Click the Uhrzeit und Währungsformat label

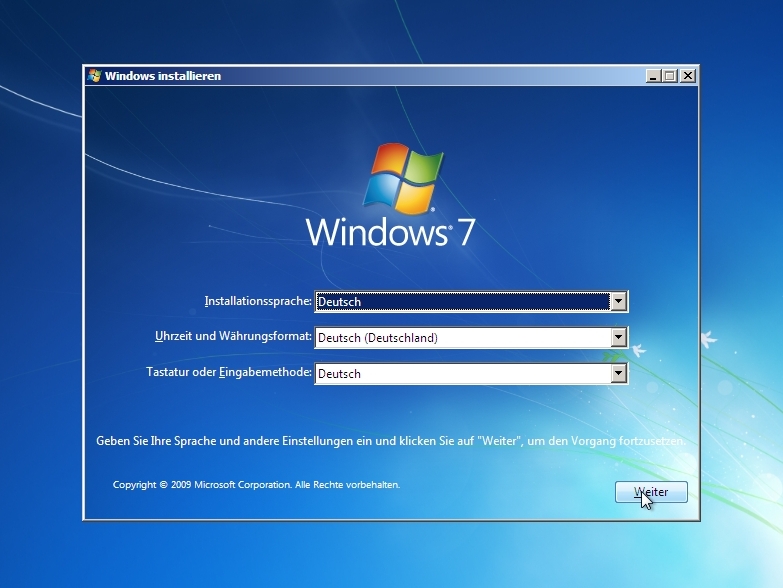[x=233, y=336]
